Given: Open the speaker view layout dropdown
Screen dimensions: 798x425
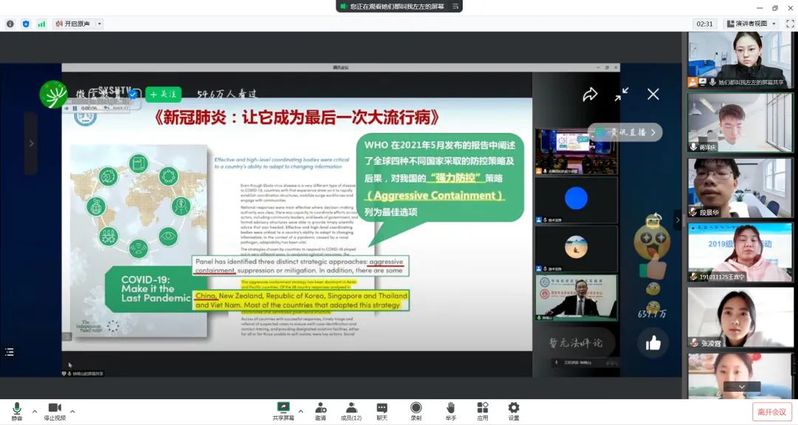Looking at the screenshot, I should coord(751,24).
